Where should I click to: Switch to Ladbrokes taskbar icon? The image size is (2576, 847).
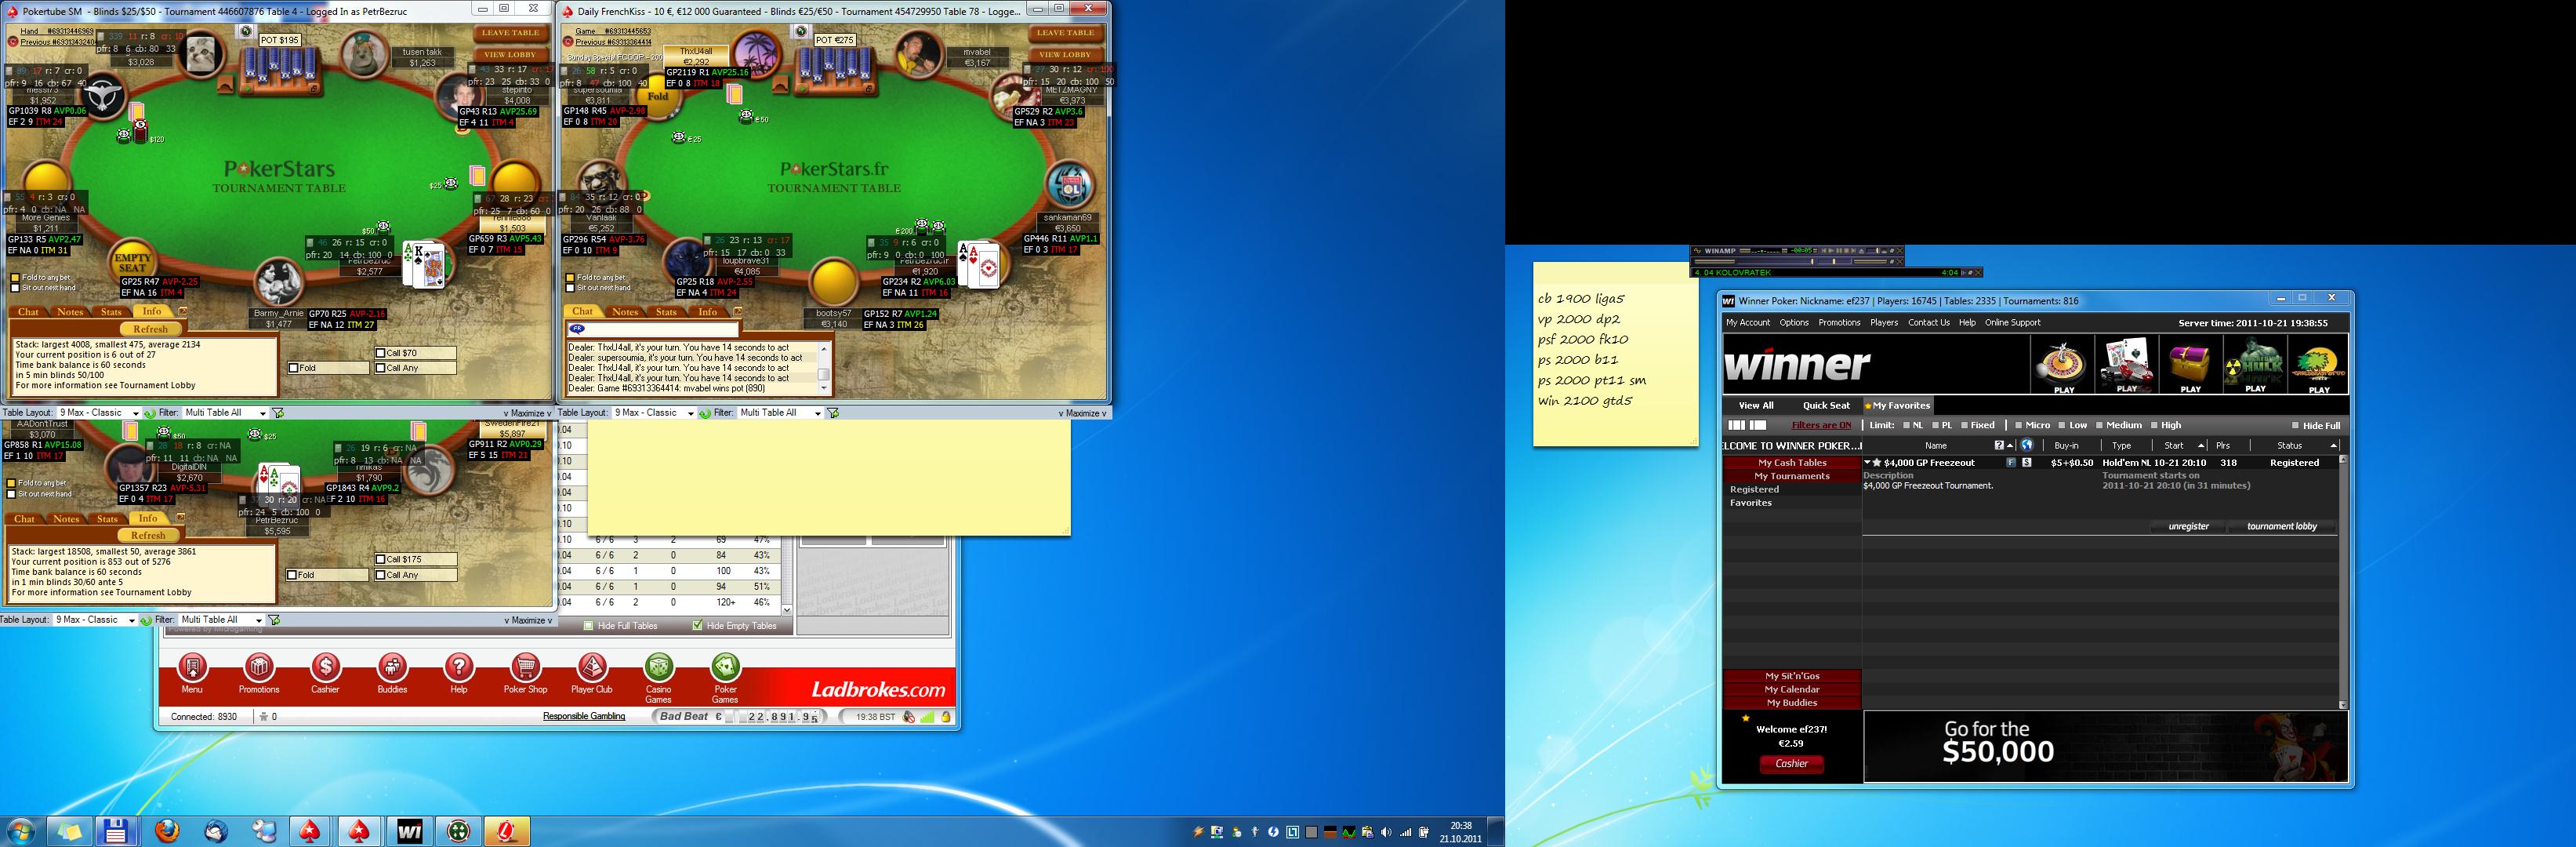(507, 830)
